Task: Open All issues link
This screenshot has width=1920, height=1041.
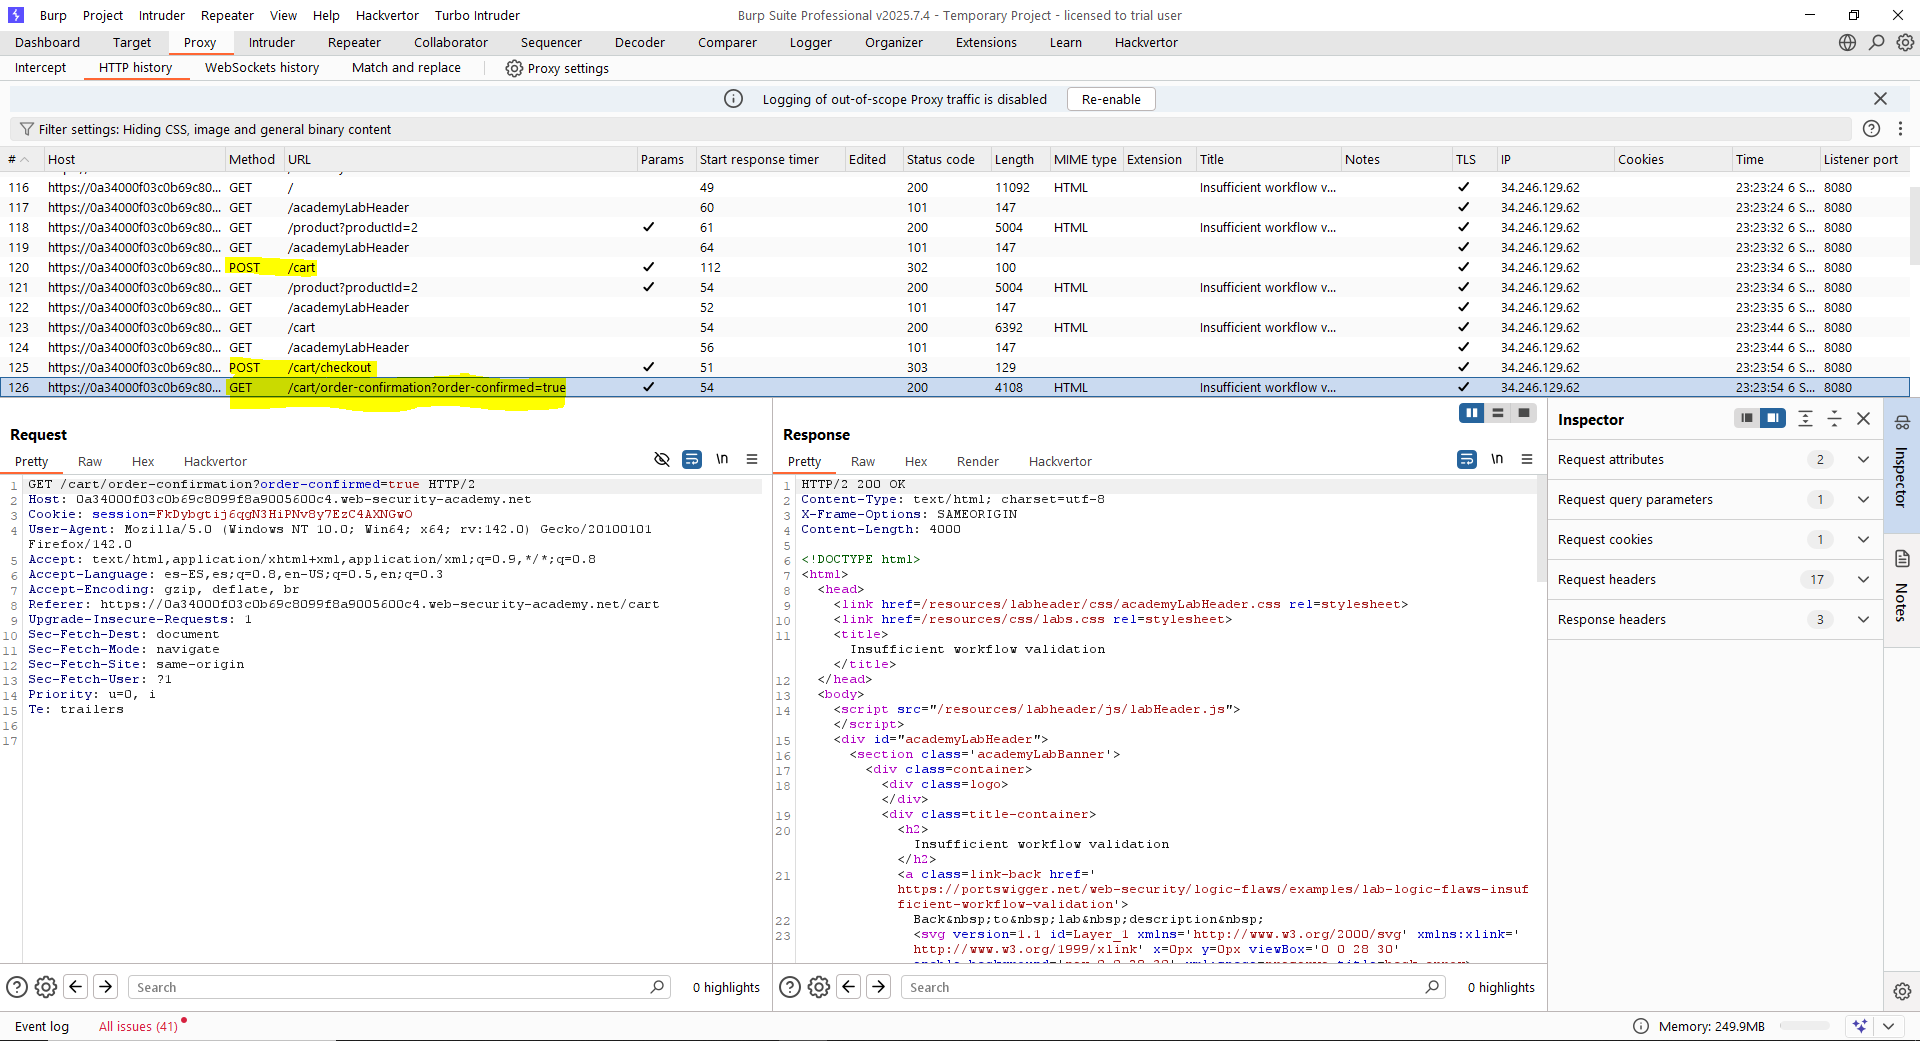Action: tap(138, 1026)
